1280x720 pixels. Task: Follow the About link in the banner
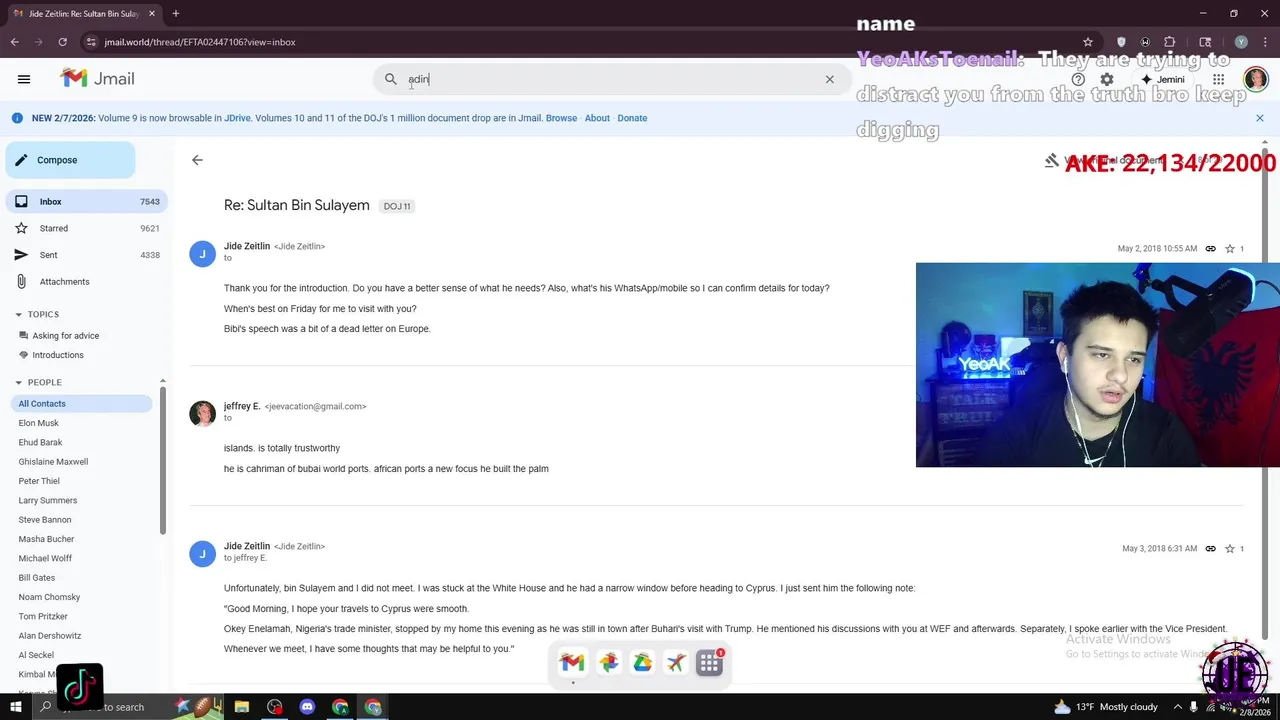(597, 118)
